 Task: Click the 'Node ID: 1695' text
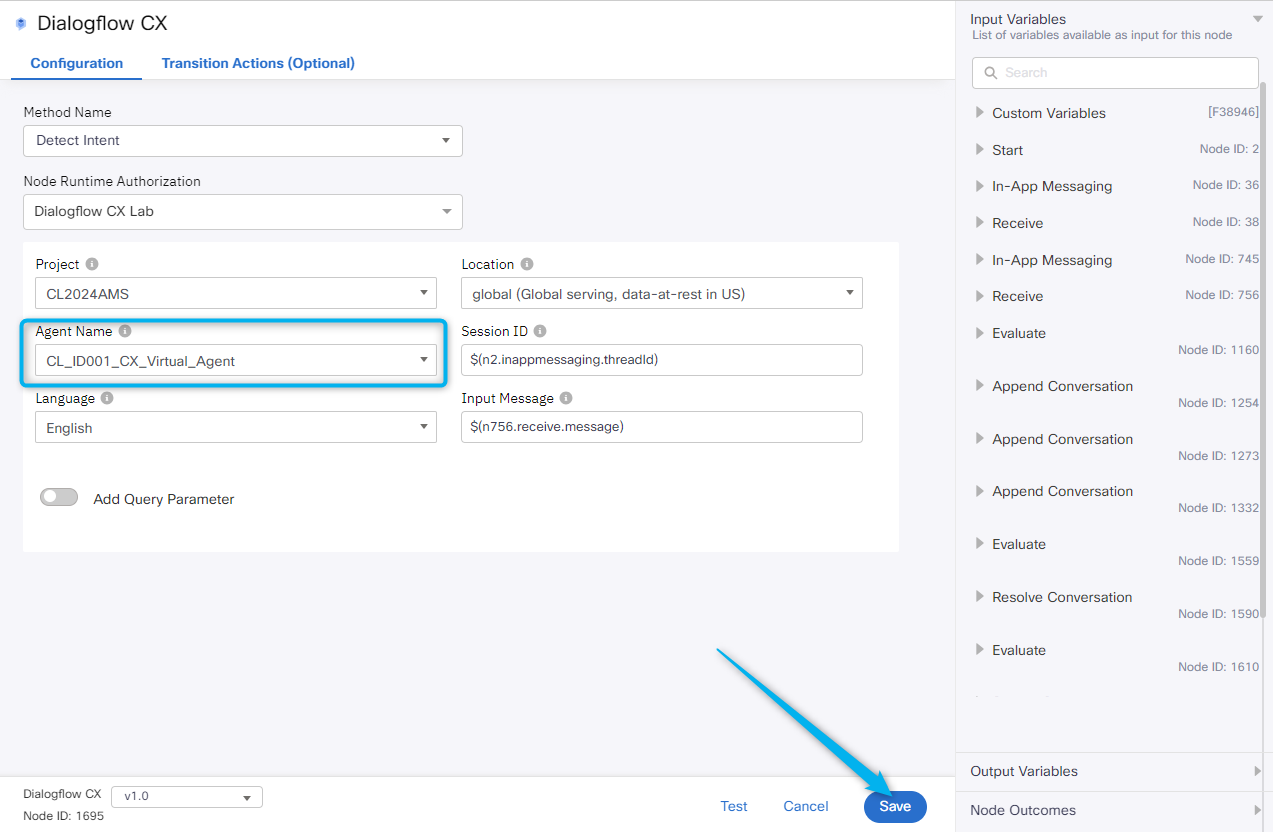(x=63, y=815)
